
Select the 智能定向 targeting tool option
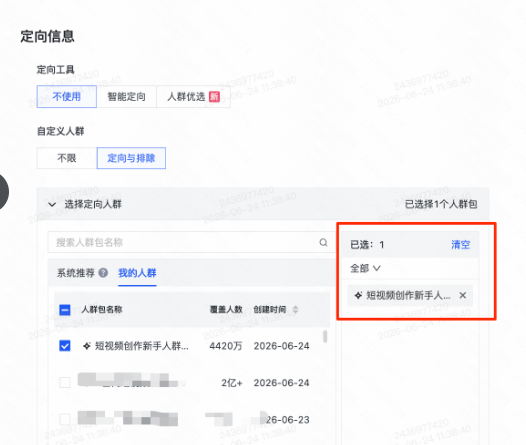(126, 97)
